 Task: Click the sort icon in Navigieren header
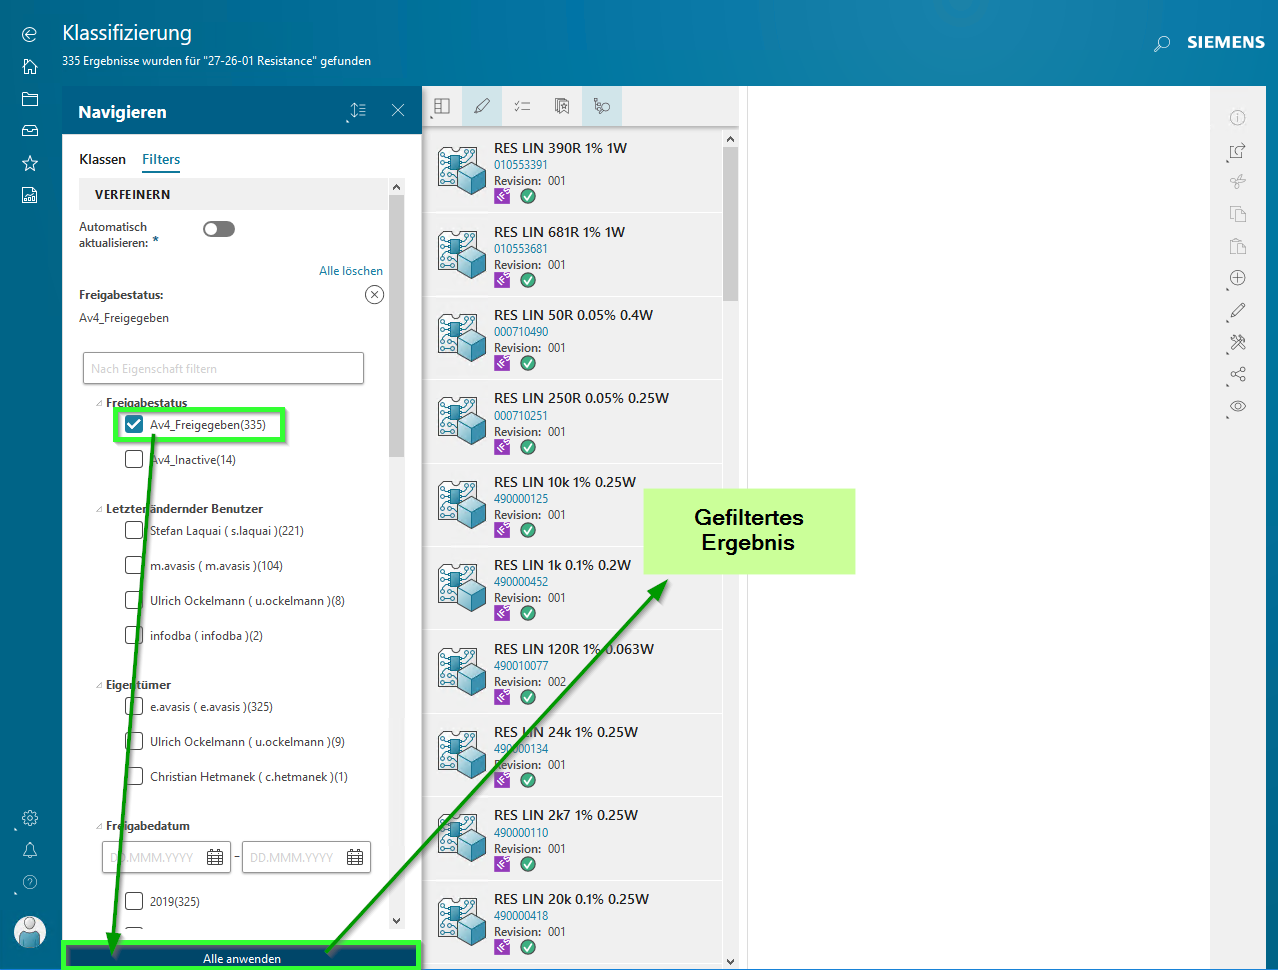[358, 111]
